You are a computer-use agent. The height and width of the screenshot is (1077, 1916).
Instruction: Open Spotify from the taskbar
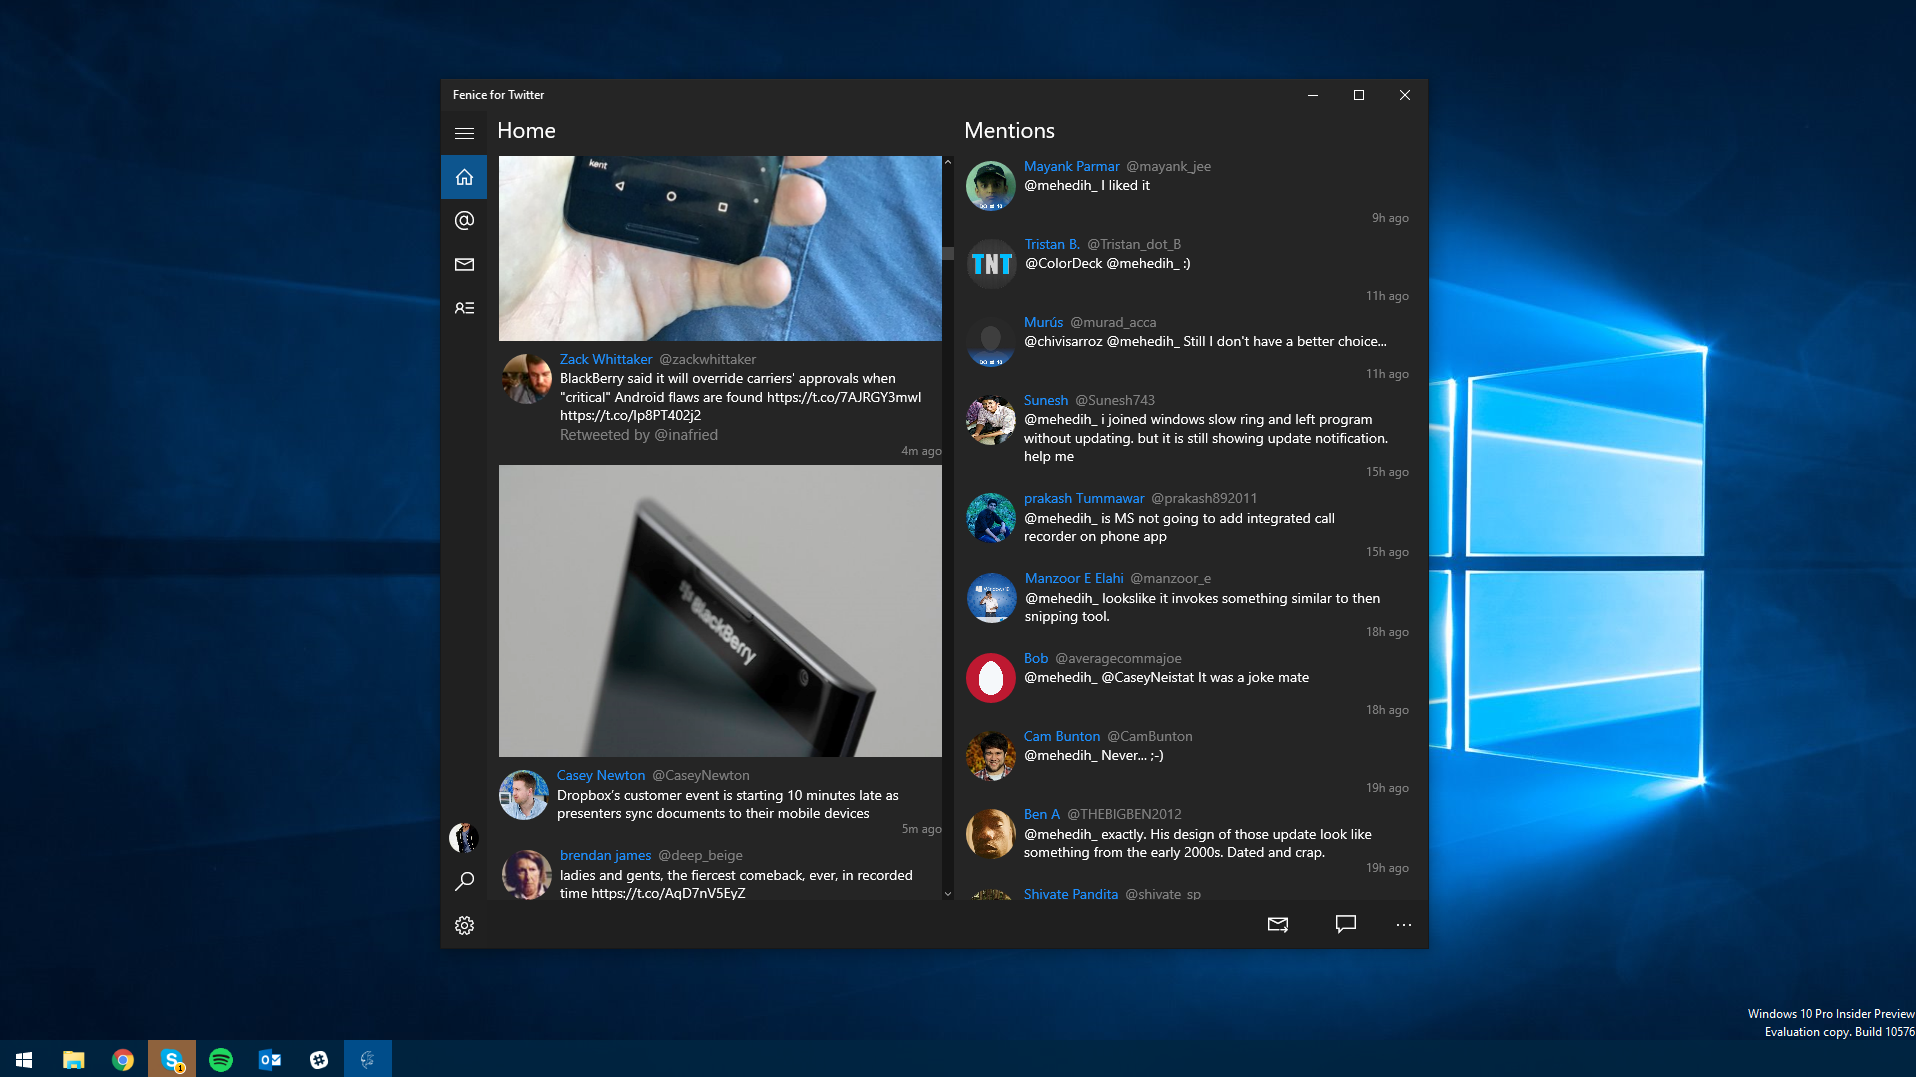[221, 1059]
